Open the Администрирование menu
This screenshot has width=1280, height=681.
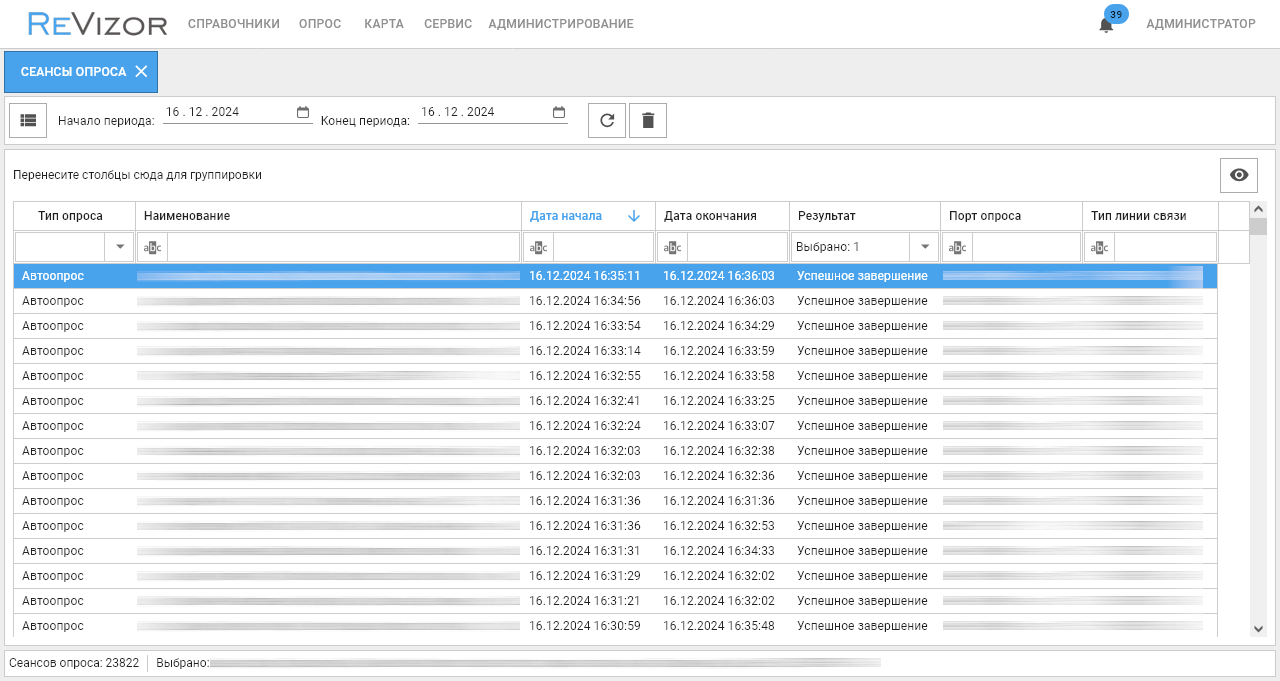(x=561, y=24)
